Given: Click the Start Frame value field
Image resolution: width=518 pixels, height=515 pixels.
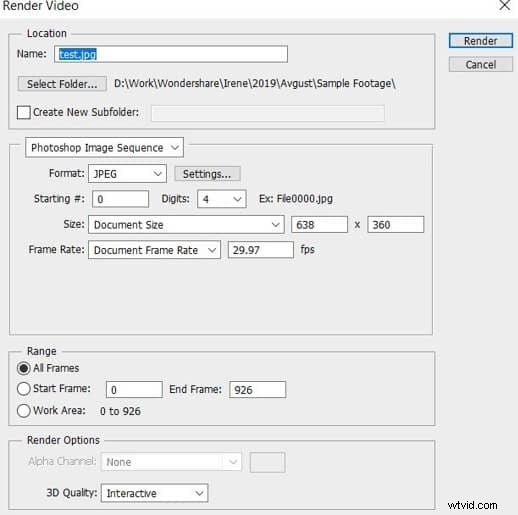Looking at the screenshot, I should click(134, 390).
